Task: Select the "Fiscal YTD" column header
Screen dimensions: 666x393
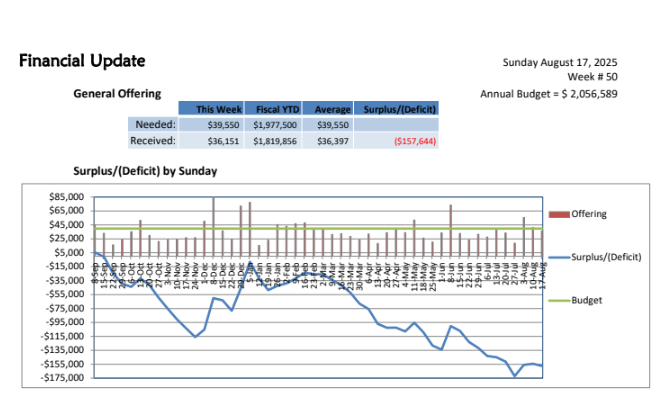Action: coord(273,109)
